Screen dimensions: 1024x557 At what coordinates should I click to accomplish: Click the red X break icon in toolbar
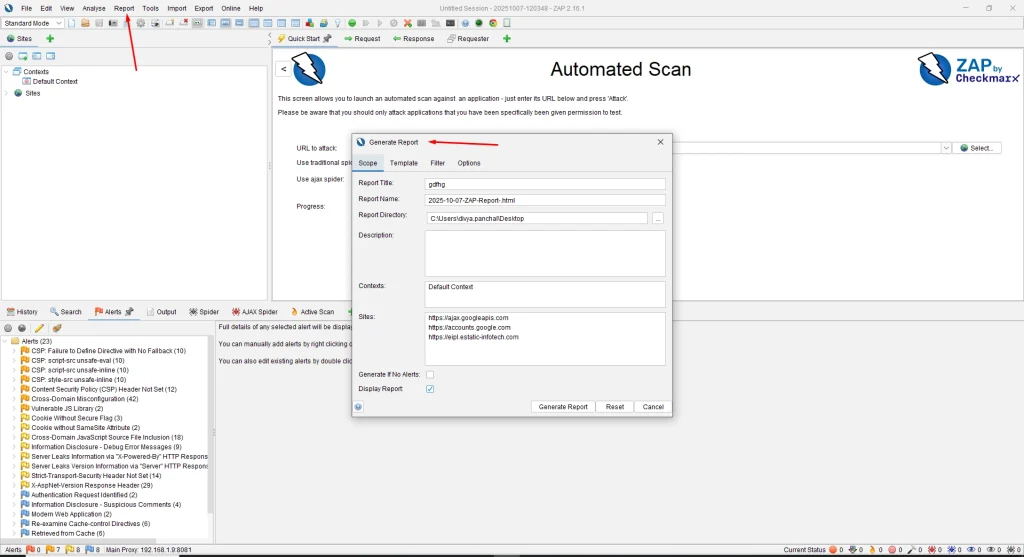click(x=407, y=22)
